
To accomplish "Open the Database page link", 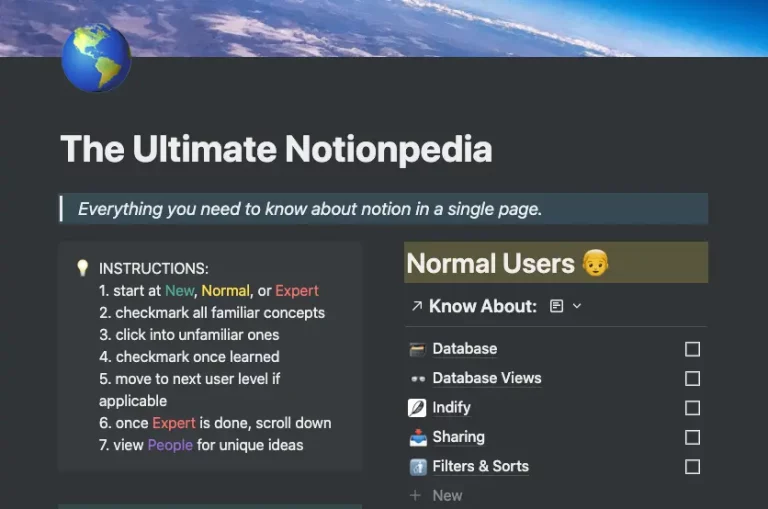I will pos(465,349).
